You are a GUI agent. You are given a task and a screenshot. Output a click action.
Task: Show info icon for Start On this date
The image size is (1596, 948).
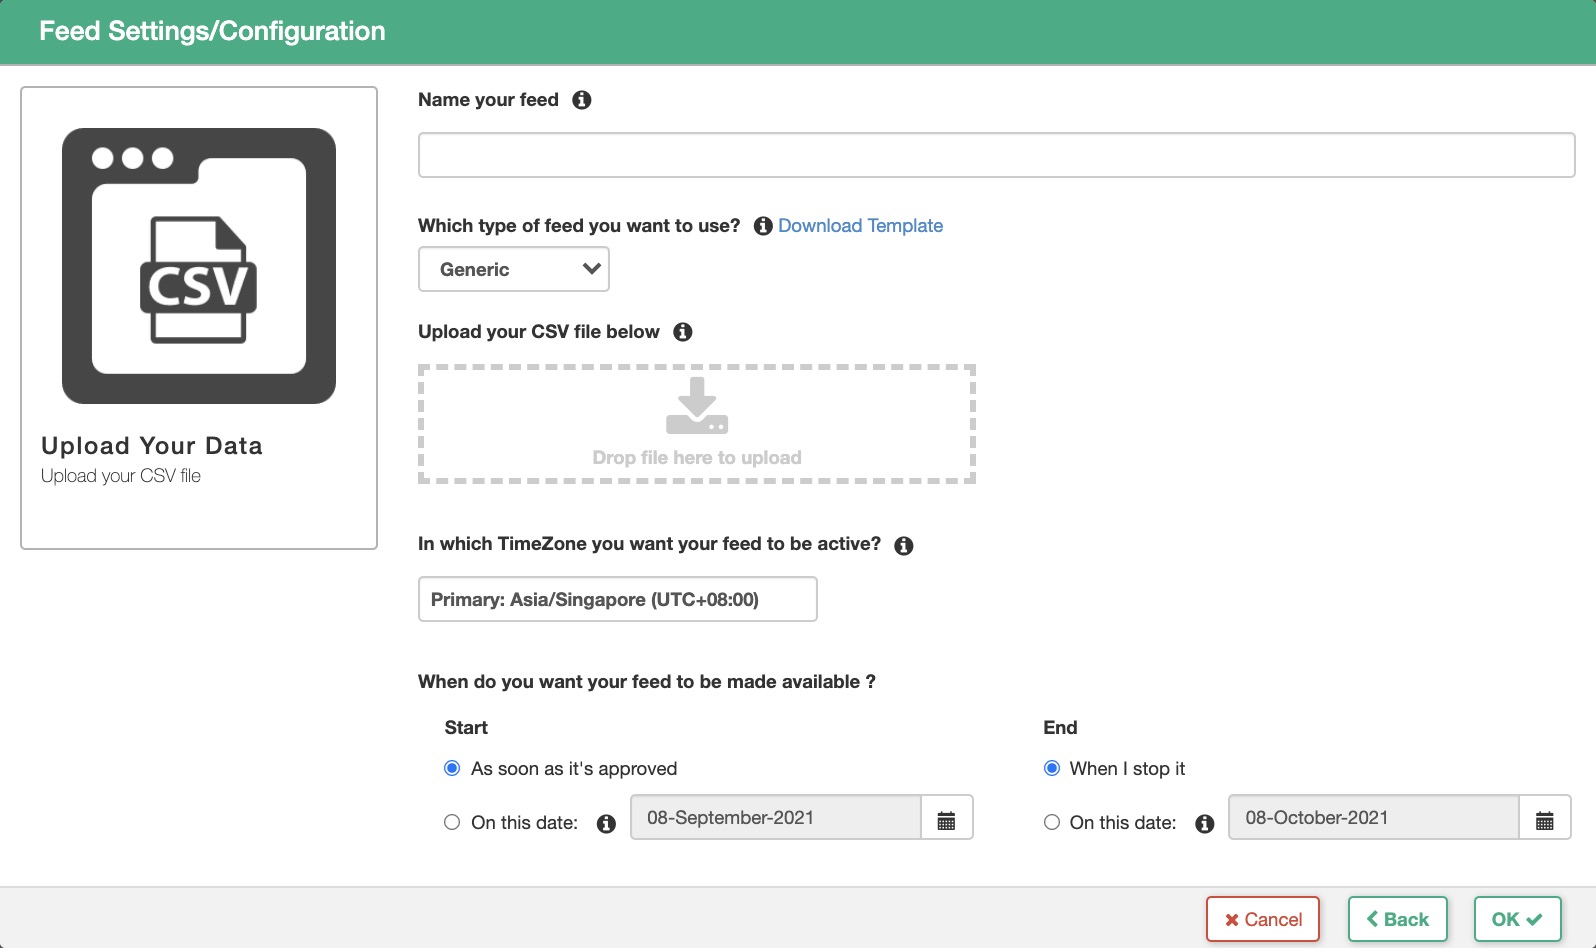(x=606, y=824)
